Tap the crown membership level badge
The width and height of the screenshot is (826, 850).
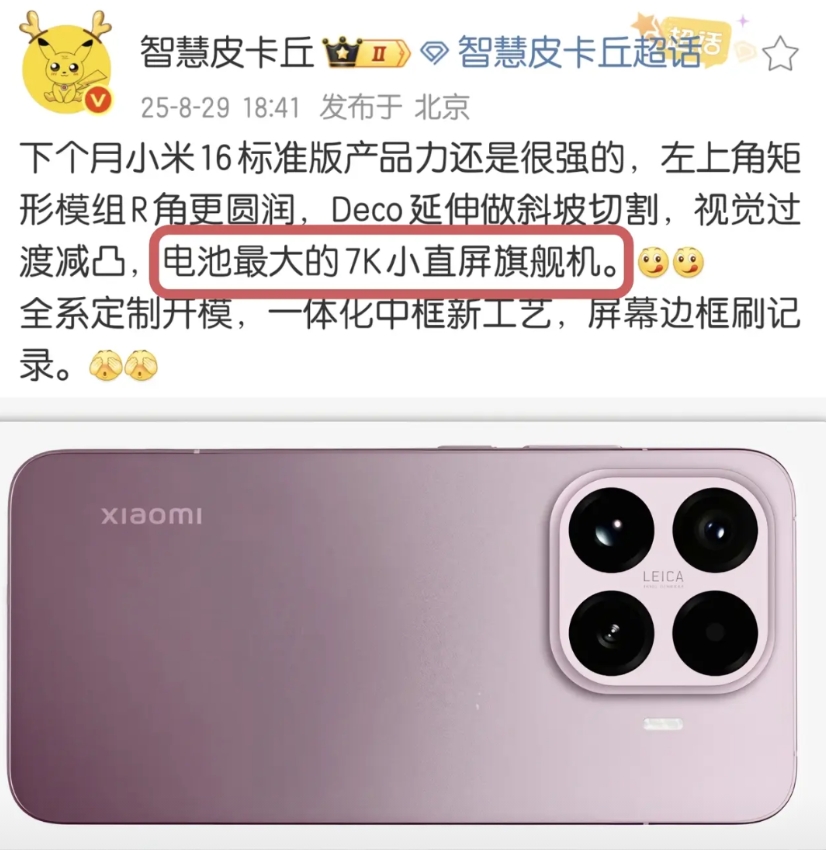point(366,53)
